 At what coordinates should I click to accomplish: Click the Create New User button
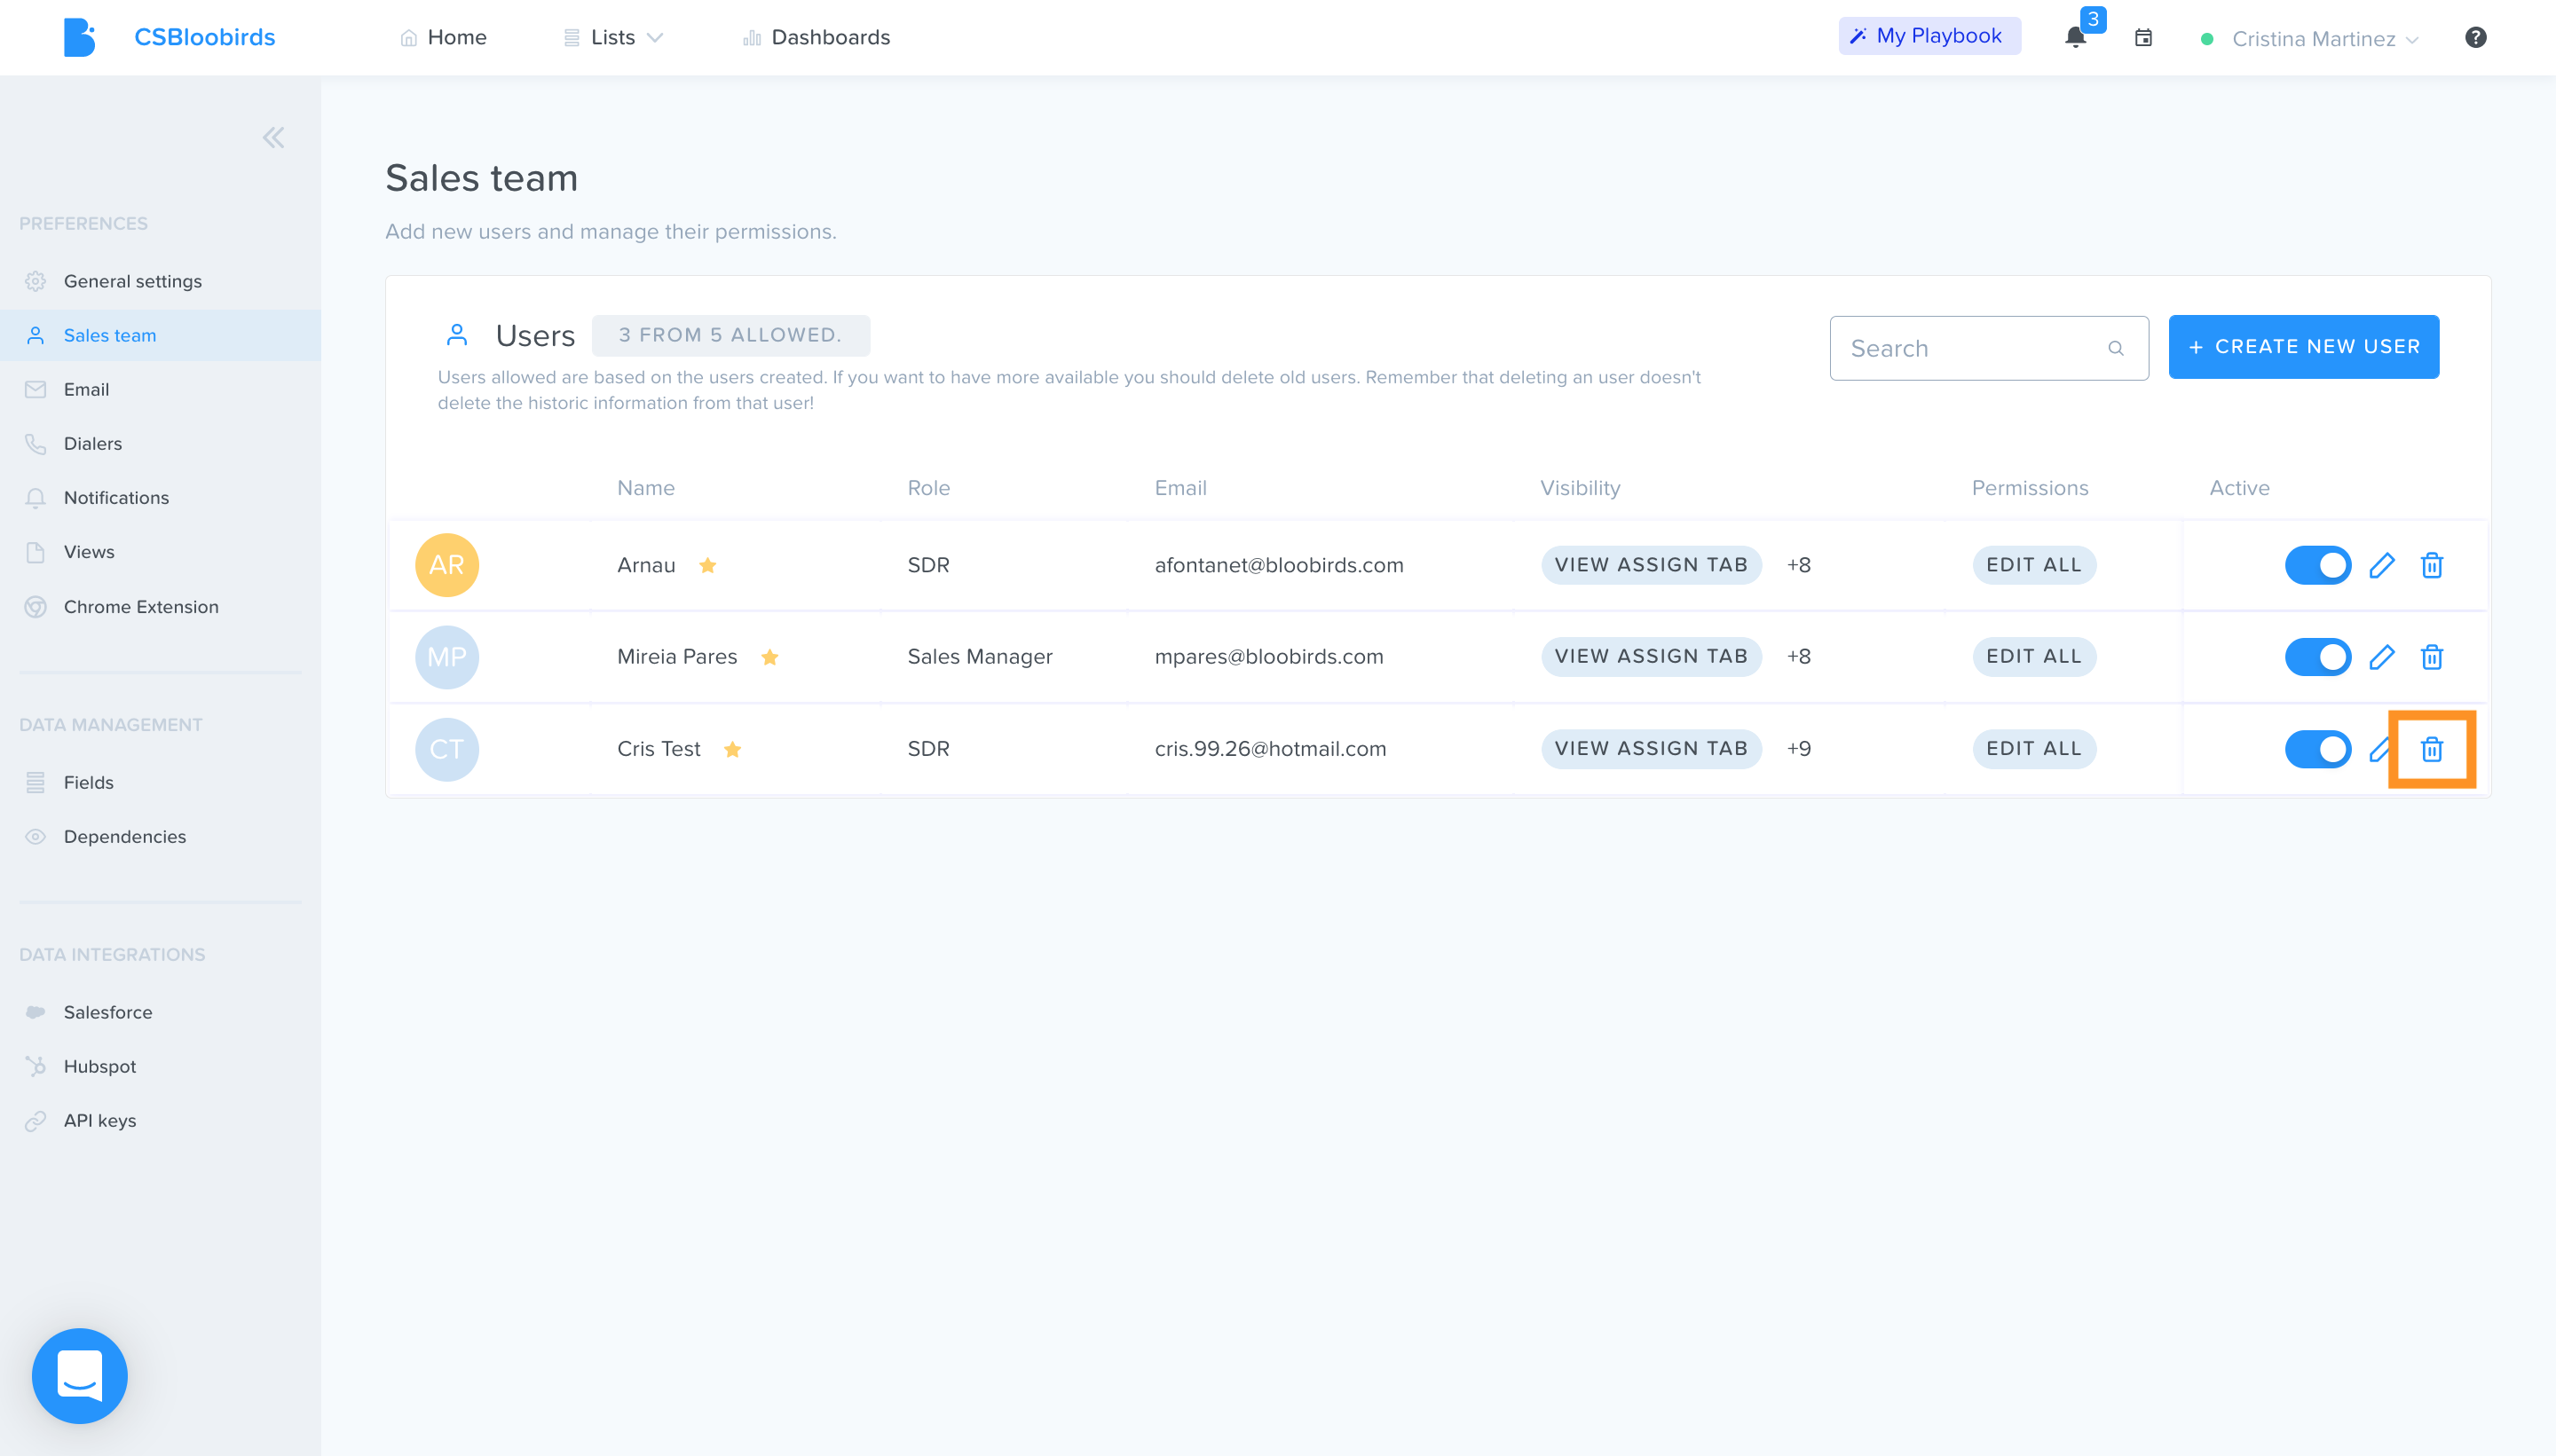coord(2303,347)
